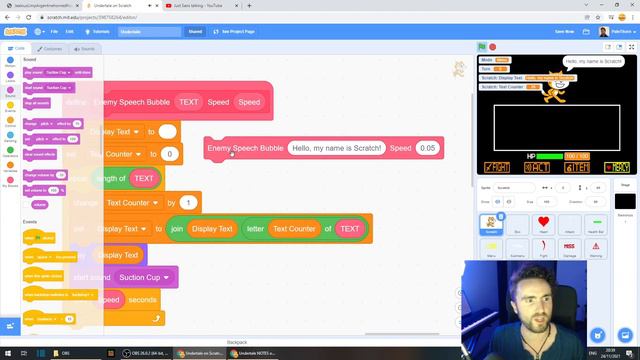Enter full screen stage mode
The image size is (640, 360).
click(x=631, y=47)
